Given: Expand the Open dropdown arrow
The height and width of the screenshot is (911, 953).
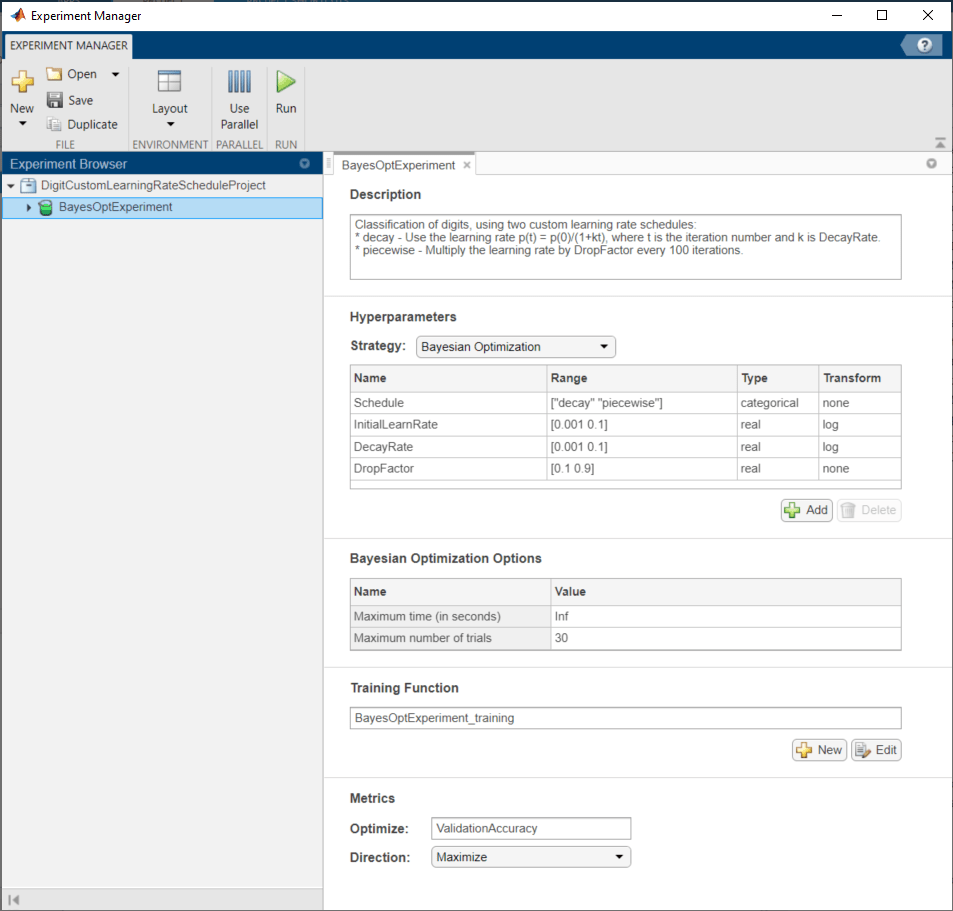Looking at the screenshot, I should click(115, 74).
